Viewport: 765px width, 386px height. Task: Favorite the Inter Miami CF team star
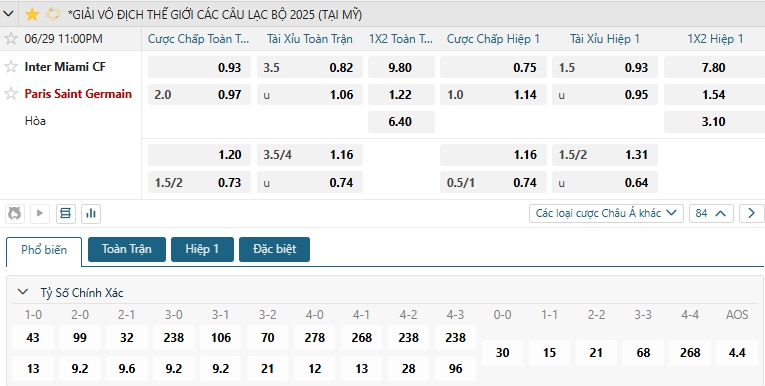(x=11, y=67)
